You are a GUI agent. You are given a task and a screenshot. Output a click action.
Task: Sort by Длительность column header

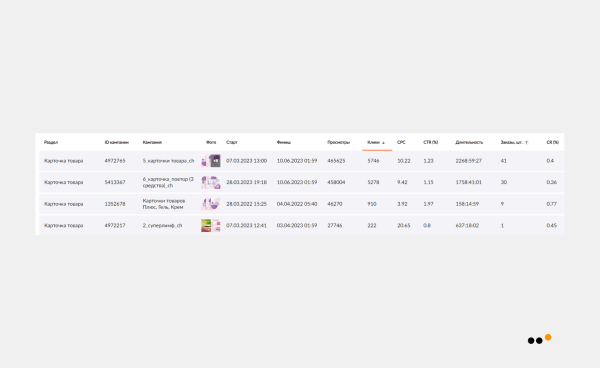[x=469, y=142]
